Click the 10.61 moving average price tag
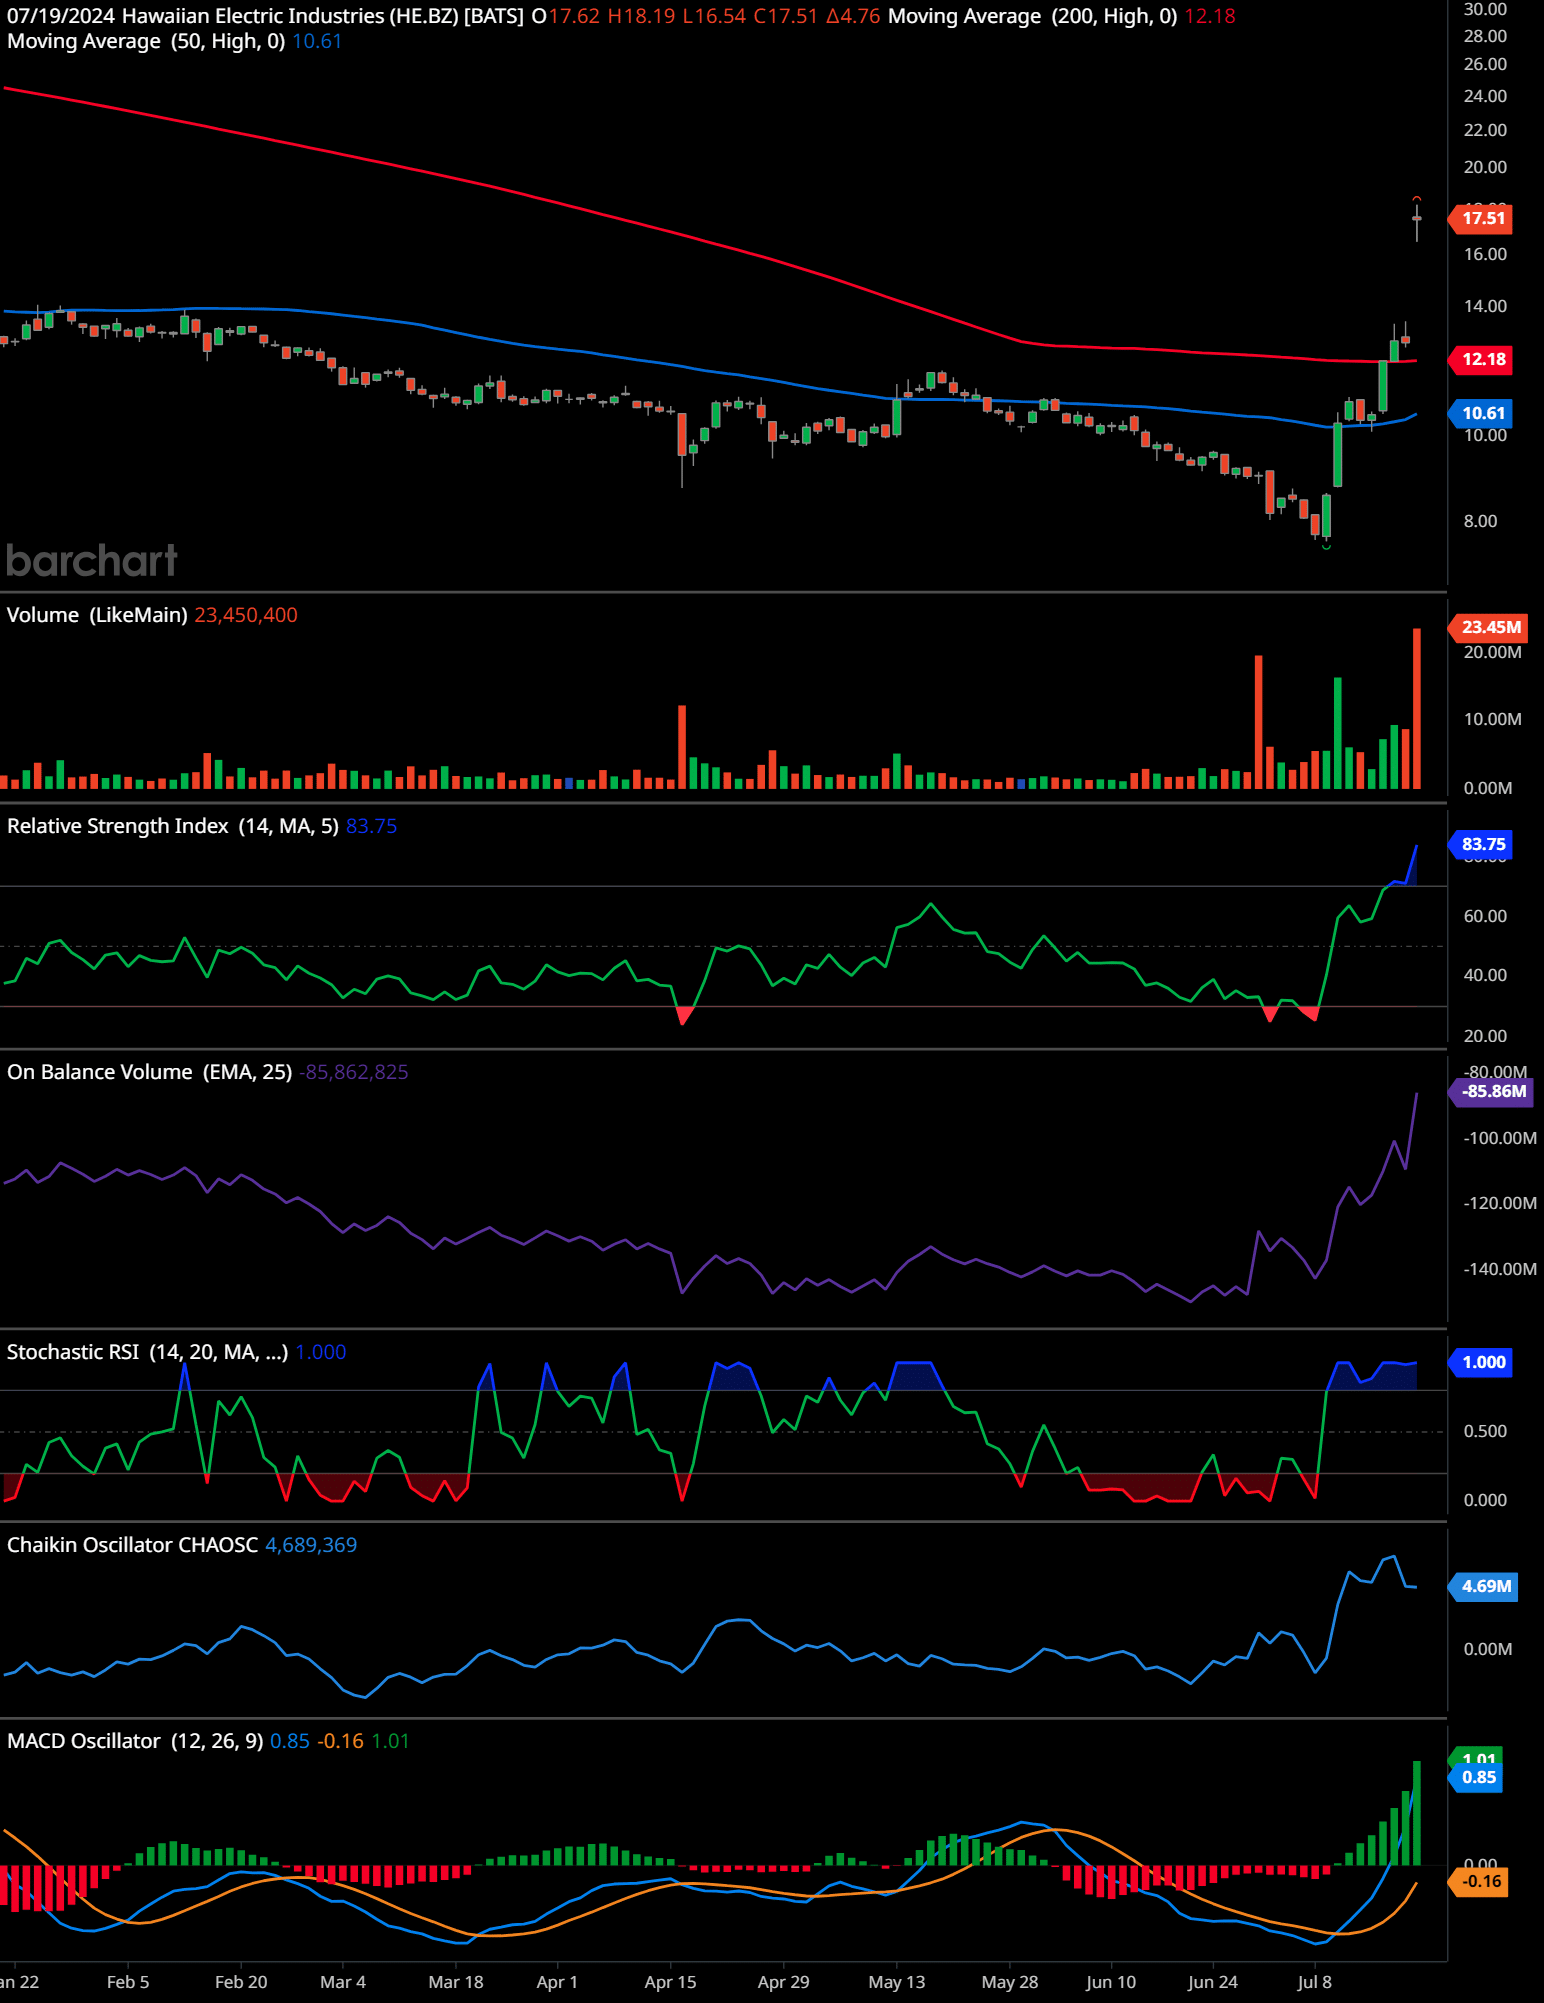 1482,413
